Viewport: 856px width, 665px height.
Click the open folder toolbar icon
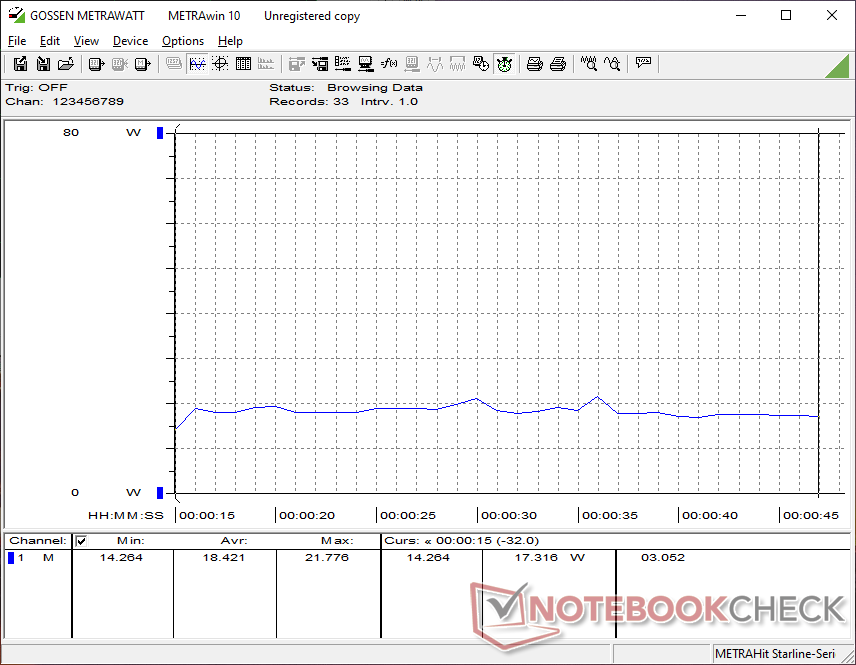(66, 64)
